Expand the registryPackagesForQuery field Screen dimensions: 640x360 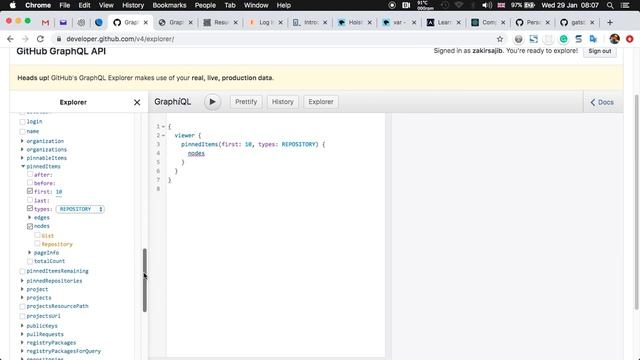(22, 351)
